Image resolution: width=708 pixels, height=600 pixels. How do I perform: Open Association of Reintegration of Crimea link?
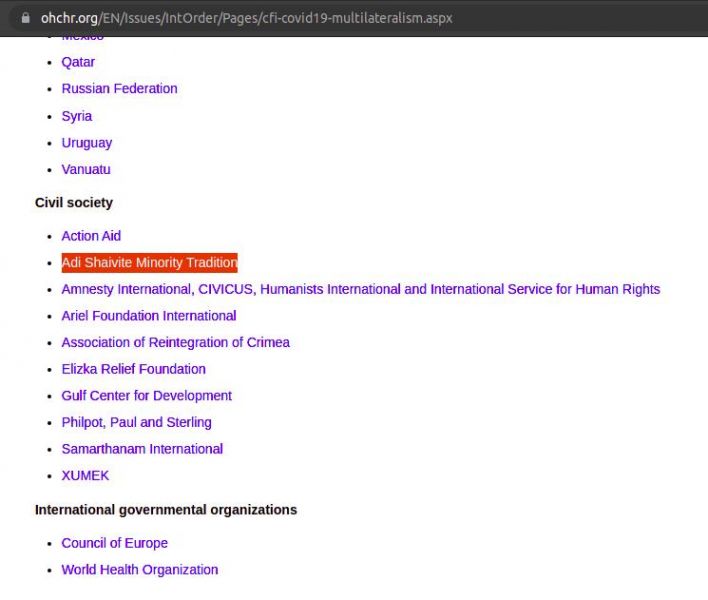tap(176, 342)
